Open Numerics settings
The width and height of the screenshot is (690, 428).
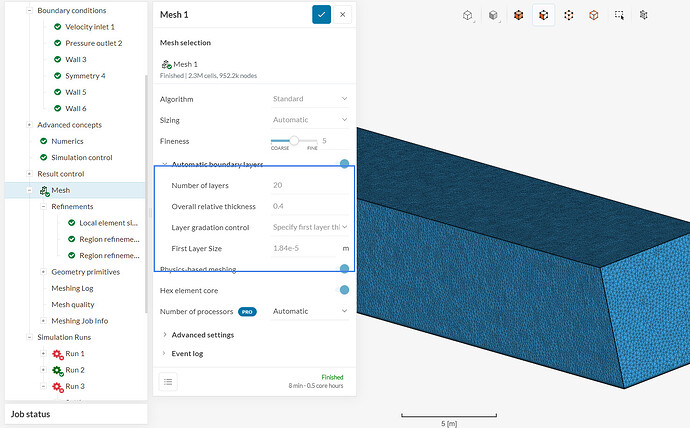67,141
